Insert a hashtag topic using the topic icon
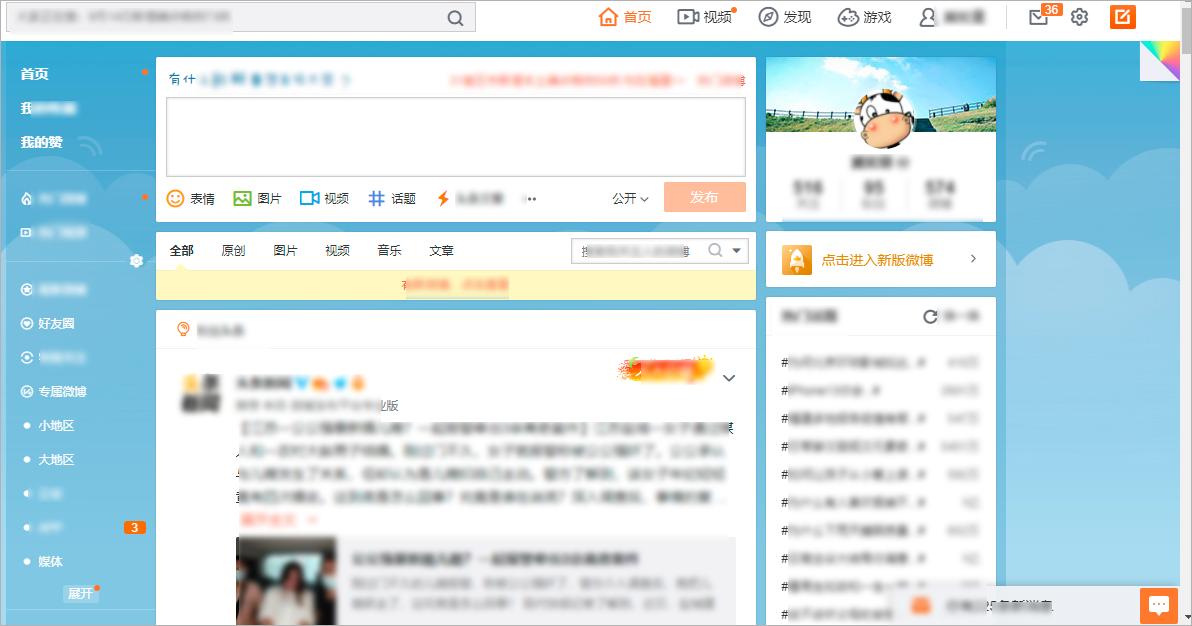This screenshot has width=1192, height=626. pos(375,198)
